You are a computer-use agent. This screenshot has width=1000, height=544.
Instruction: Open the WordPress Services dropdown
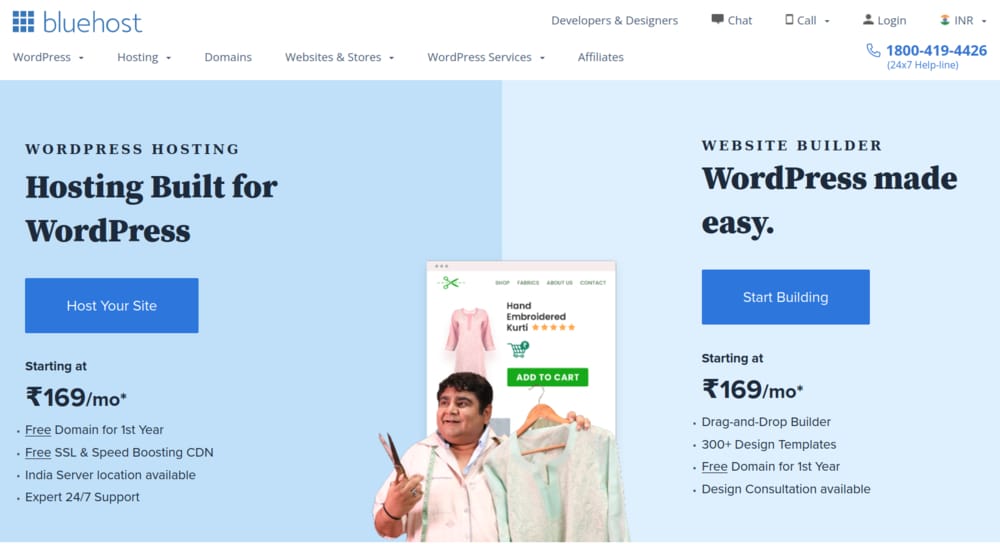[486, 57]
